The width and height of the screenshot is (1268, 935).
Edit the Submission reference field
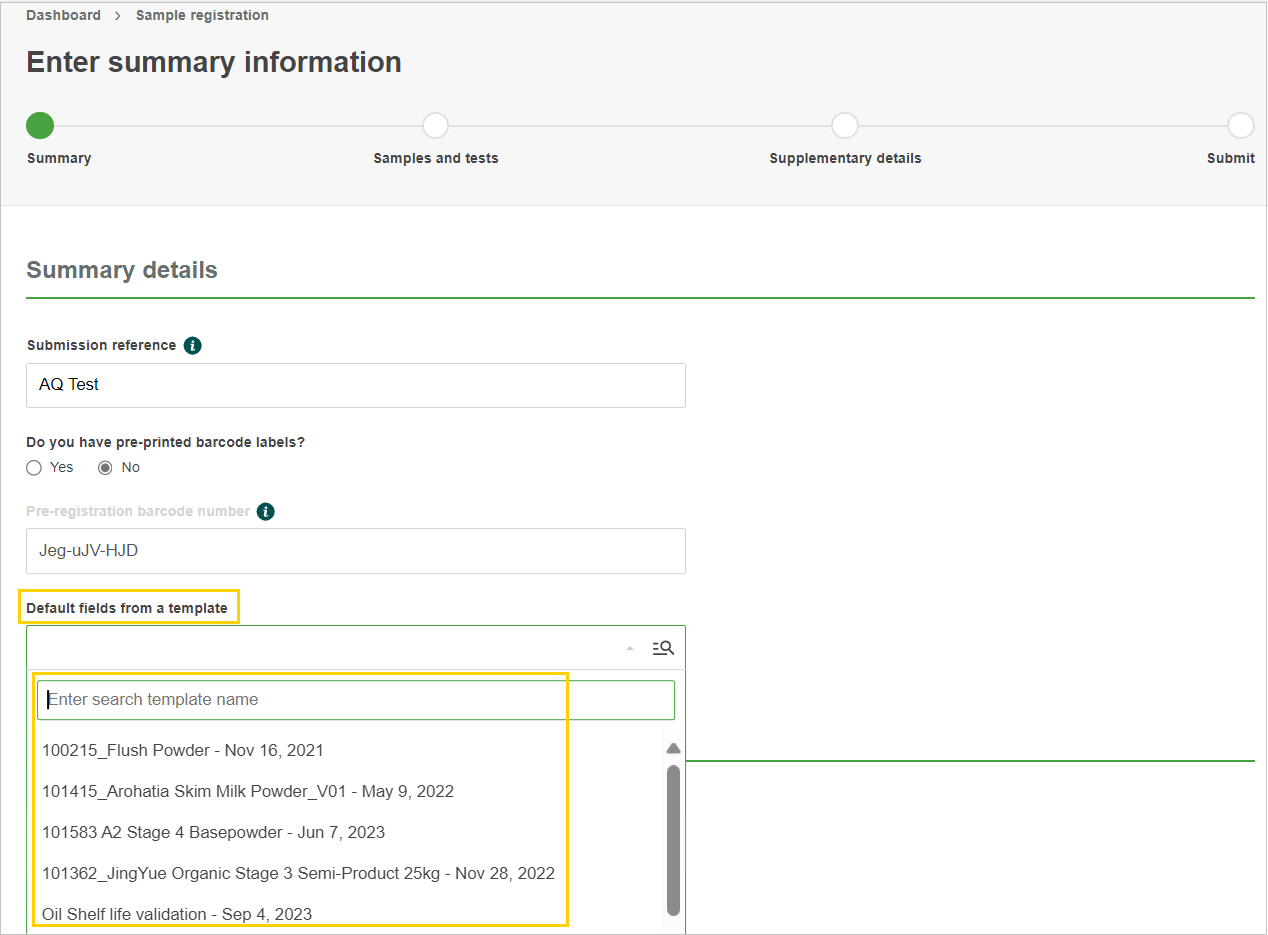point(356,385)
